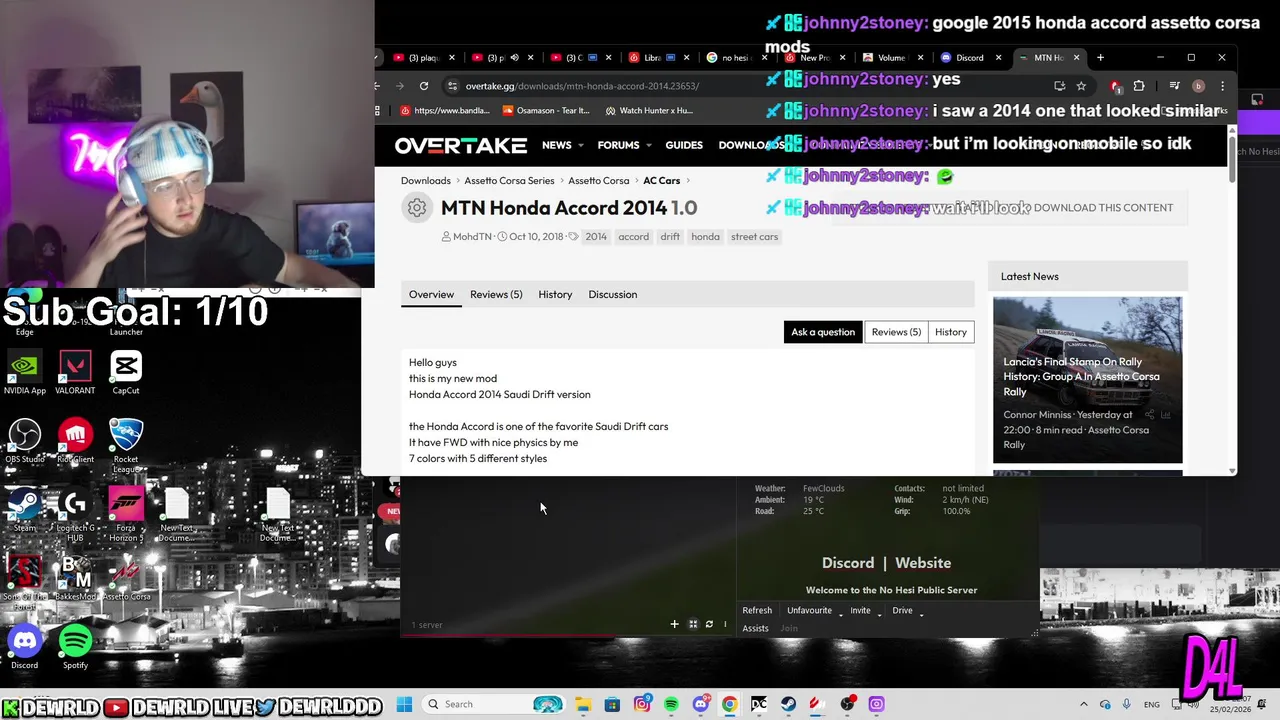The width and height of the screenshot is (1280, 720).
Task: Select the Riot Client desktop icon
Action: click(75, 441)
